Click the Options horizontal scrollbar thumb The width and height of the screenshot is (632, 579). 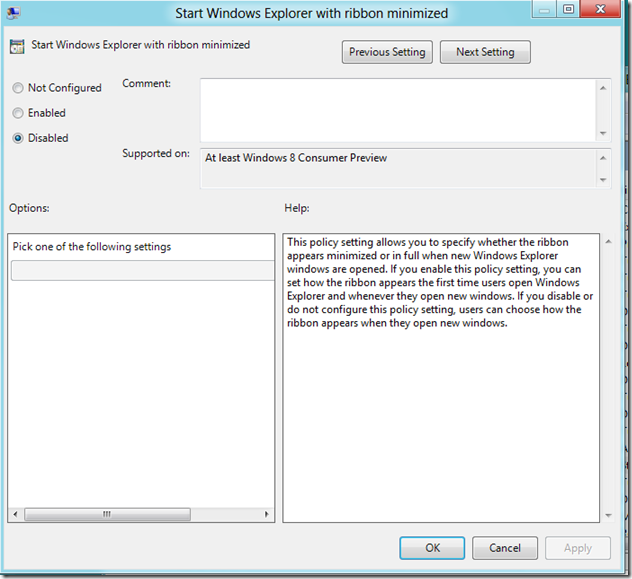(107, 514)
